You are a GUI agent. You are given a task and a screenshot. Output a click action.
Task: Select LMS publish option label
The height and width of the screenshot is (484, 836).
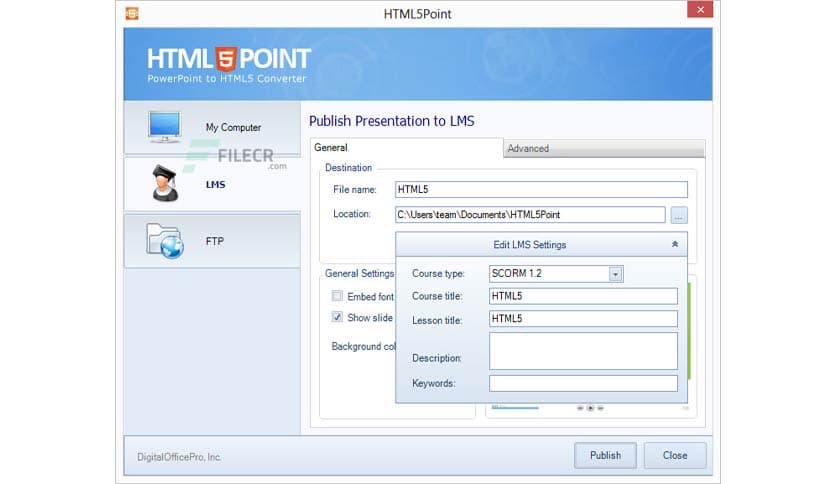coord(215,184)
